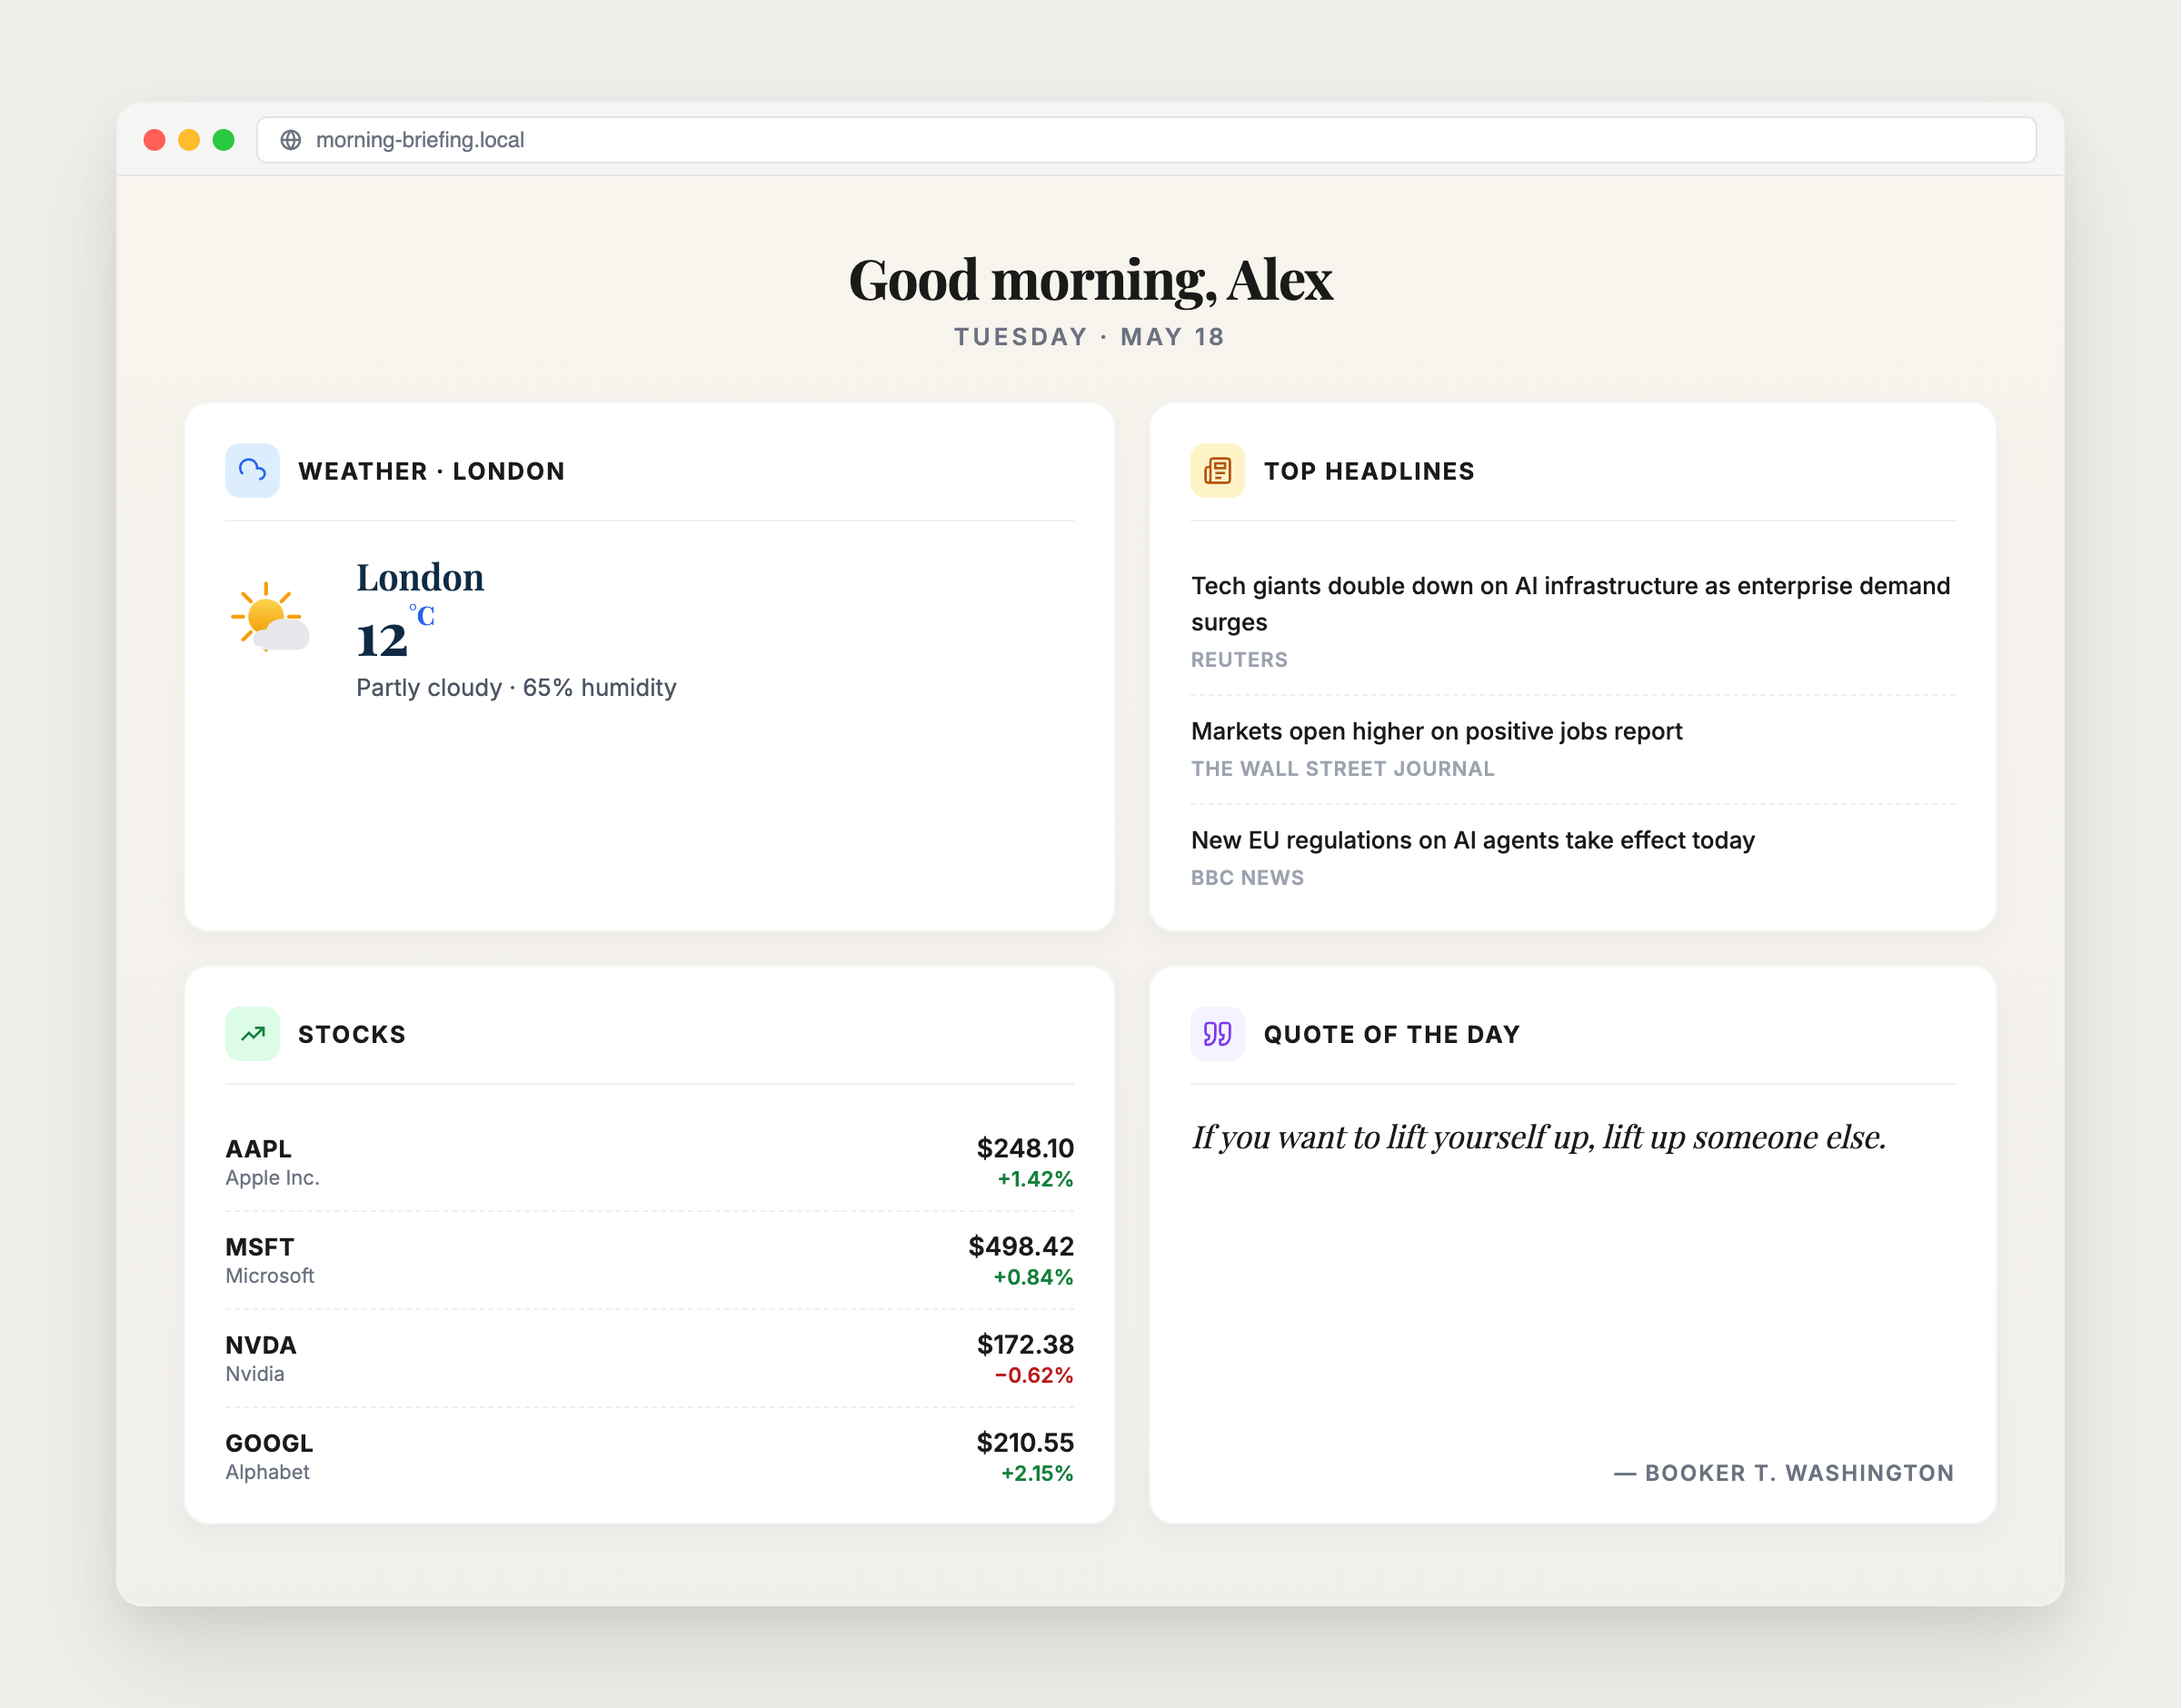Click the London city name

point(420,577)
